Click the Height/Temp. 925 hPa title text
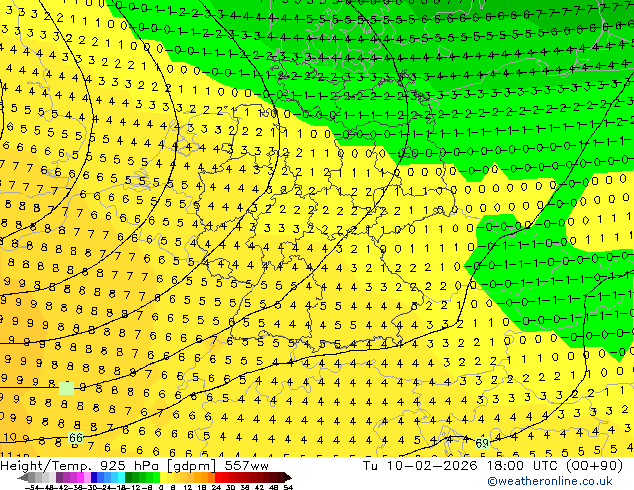This screenshot has height=490, width=634. [x=82, y=466]
